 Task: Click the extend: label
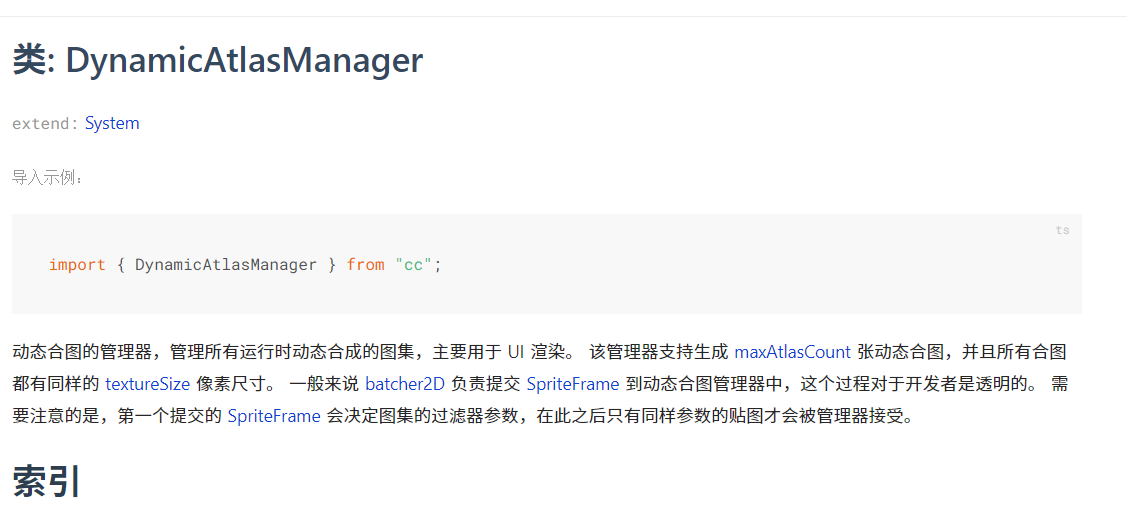(45, 124)
